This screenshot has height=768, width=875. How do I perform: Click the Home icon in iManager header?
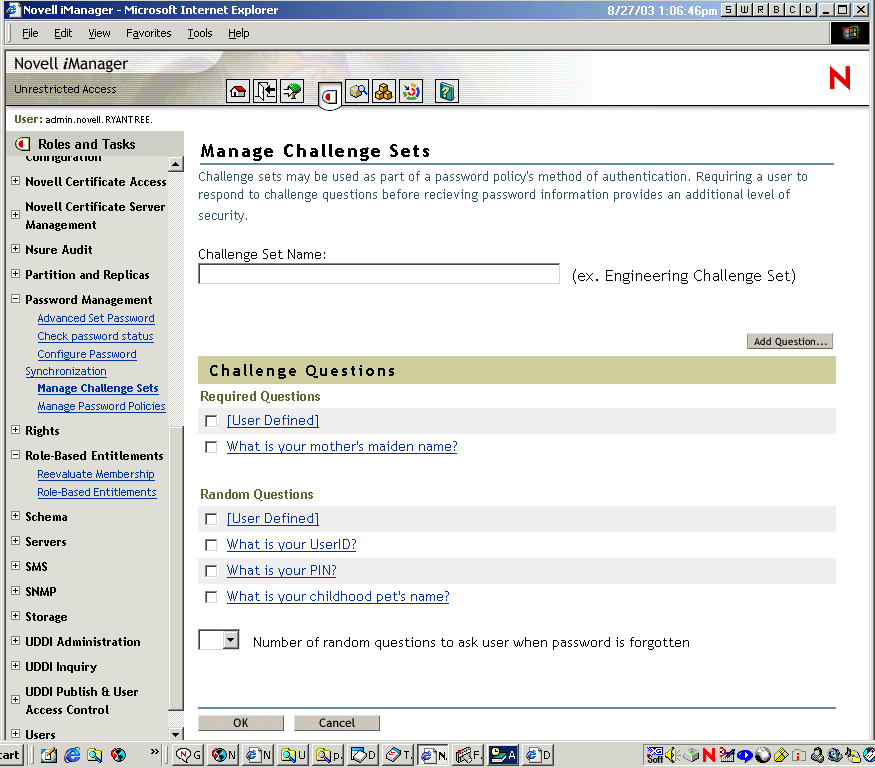(238, 91)
